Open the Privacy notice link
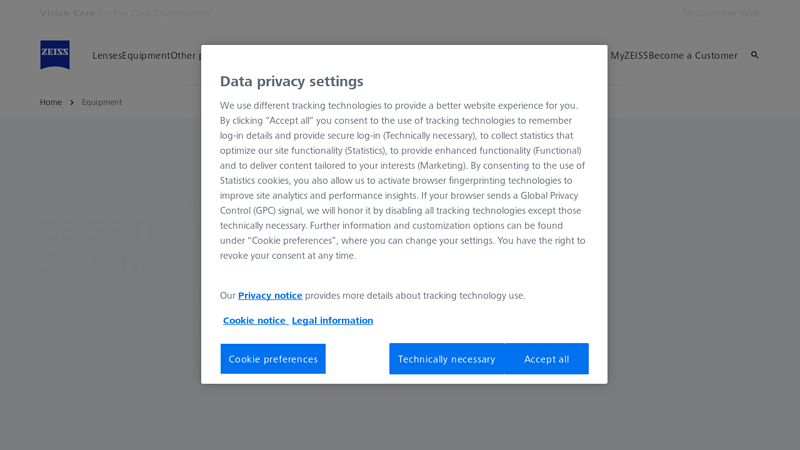The image size is (800, 450). coord(270,296)
